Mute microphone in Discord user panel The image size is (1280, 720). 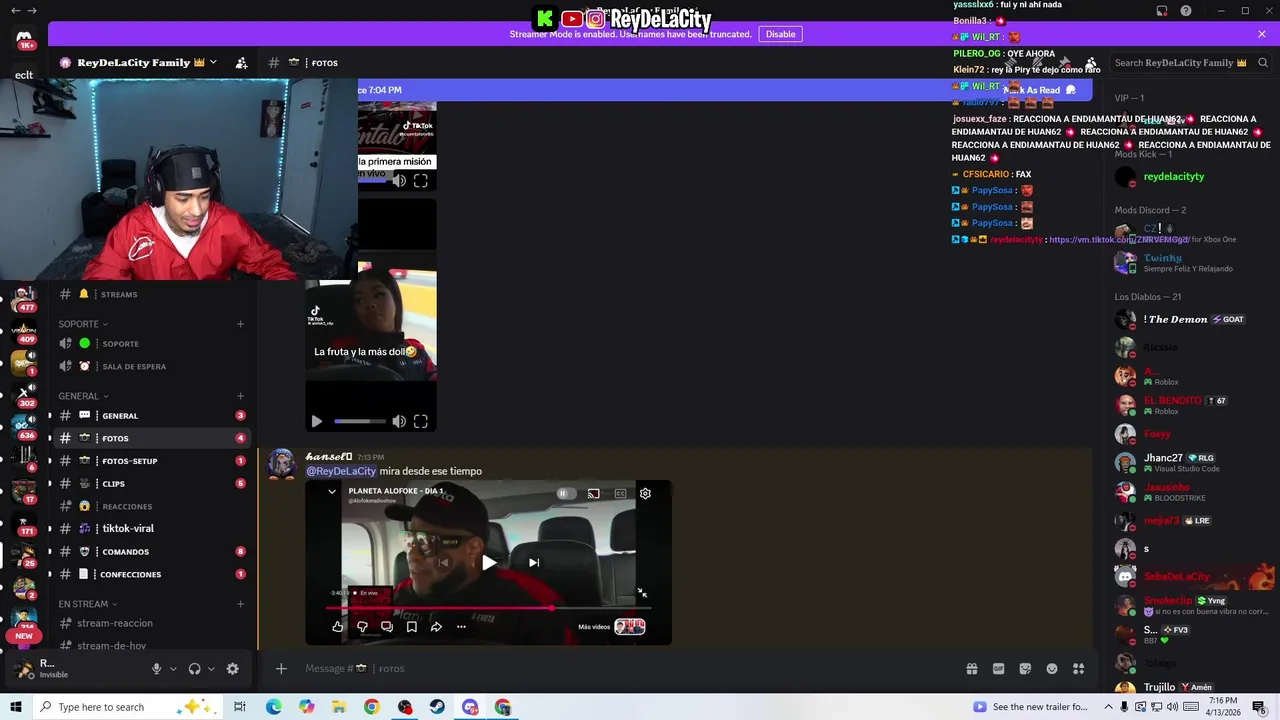(x=156, y=669)
